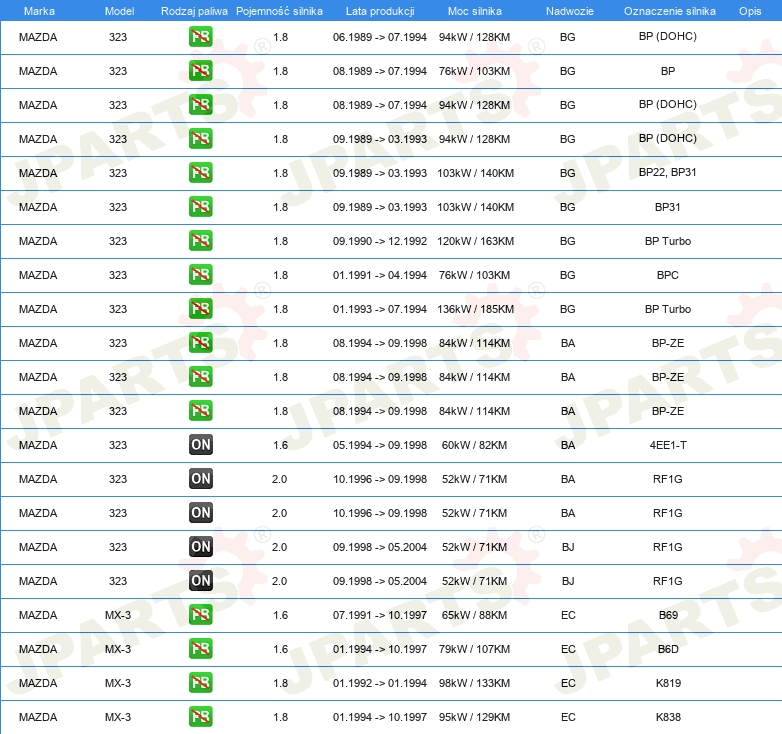
Task: Click Opis column header
Action: [x=750, y=11]
